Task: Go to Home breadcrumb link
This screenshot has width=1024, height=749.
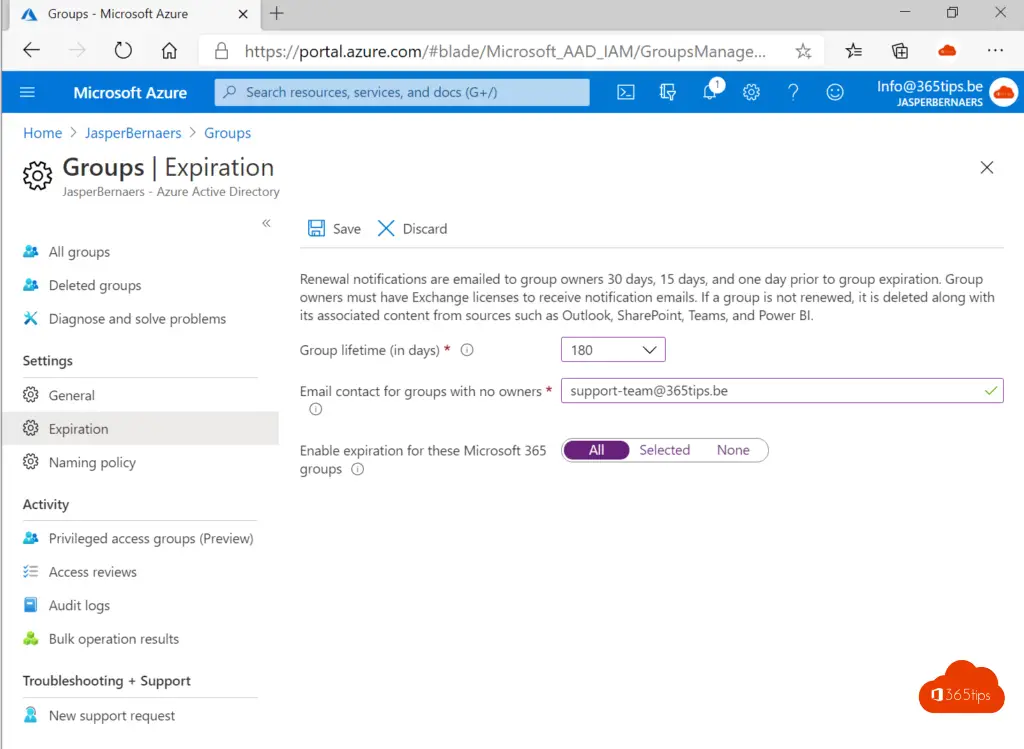Action: [x=42, y=133]
